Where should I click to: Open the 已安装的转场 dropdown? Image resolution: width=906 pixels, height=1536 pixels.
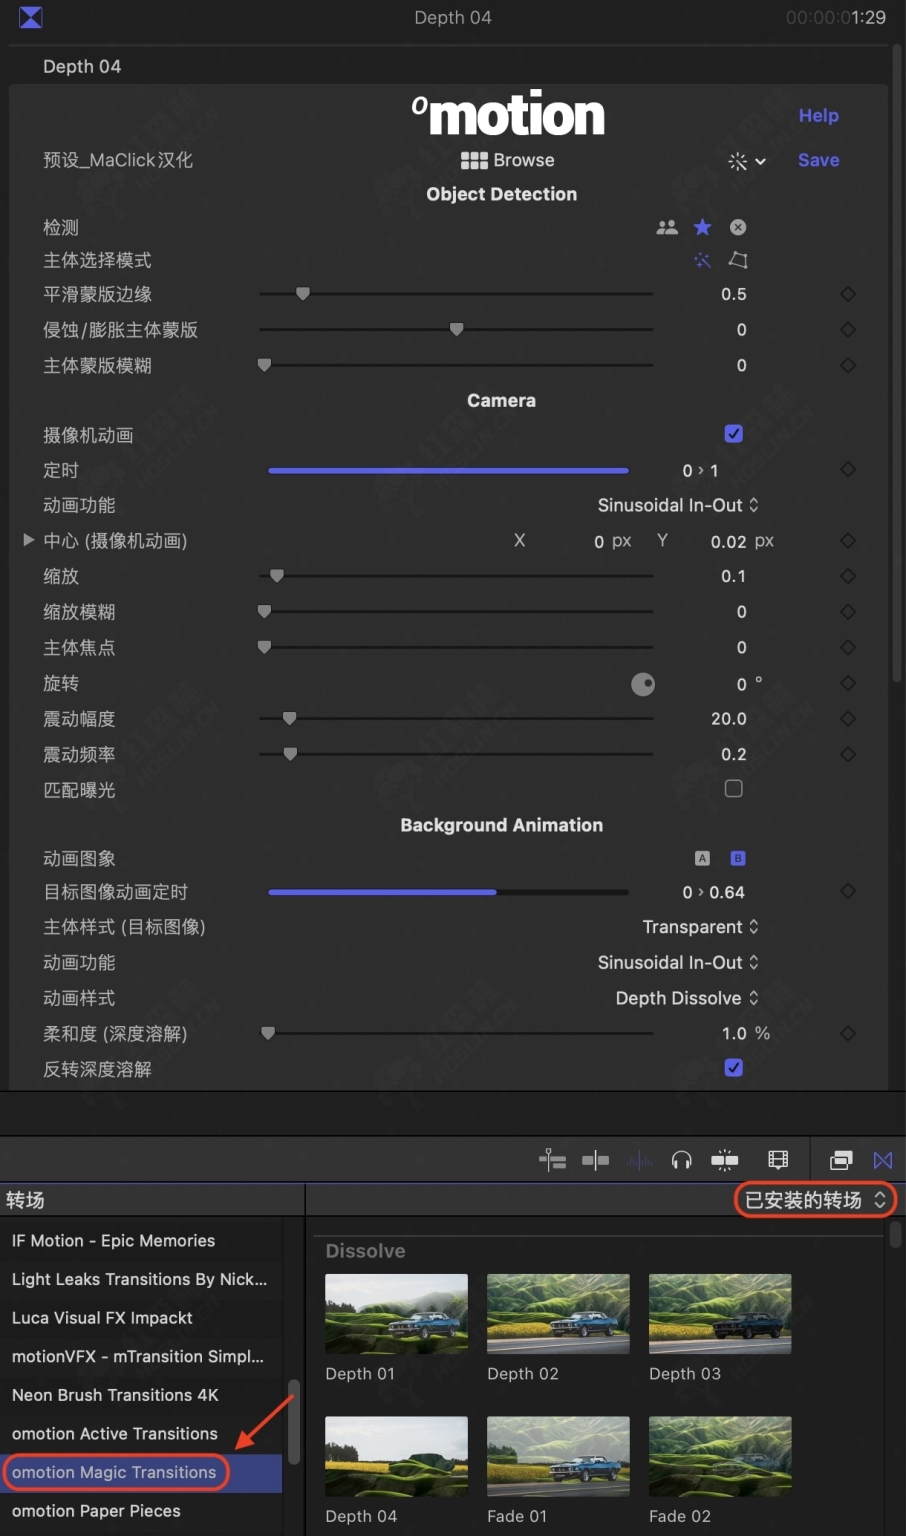click(x=813, y=1199)
